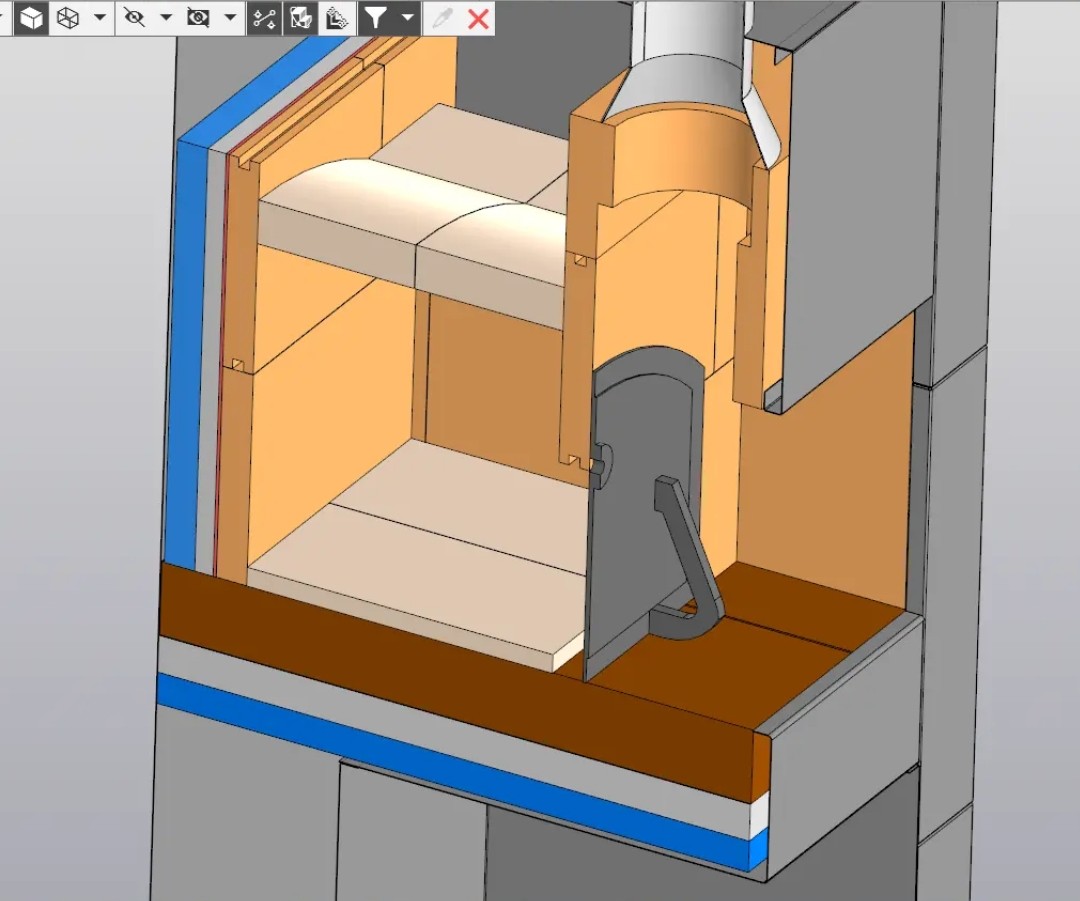Open dropdown beside the framed eye icon

pos(231,18)
